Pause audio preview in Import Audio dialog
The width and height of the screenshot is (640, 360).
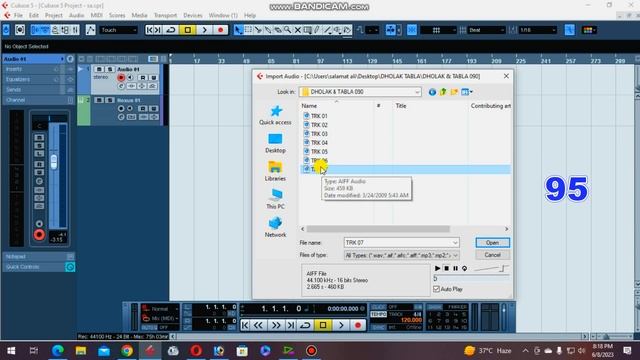coord(456,268)
